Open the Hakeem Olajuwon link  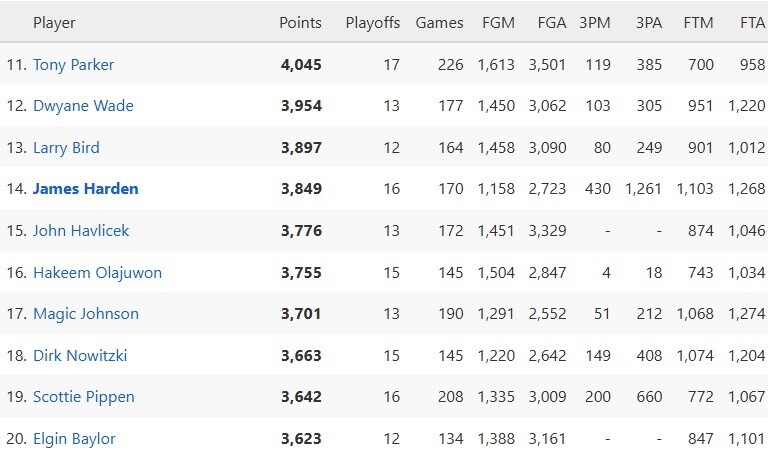[x=97, y=273]
